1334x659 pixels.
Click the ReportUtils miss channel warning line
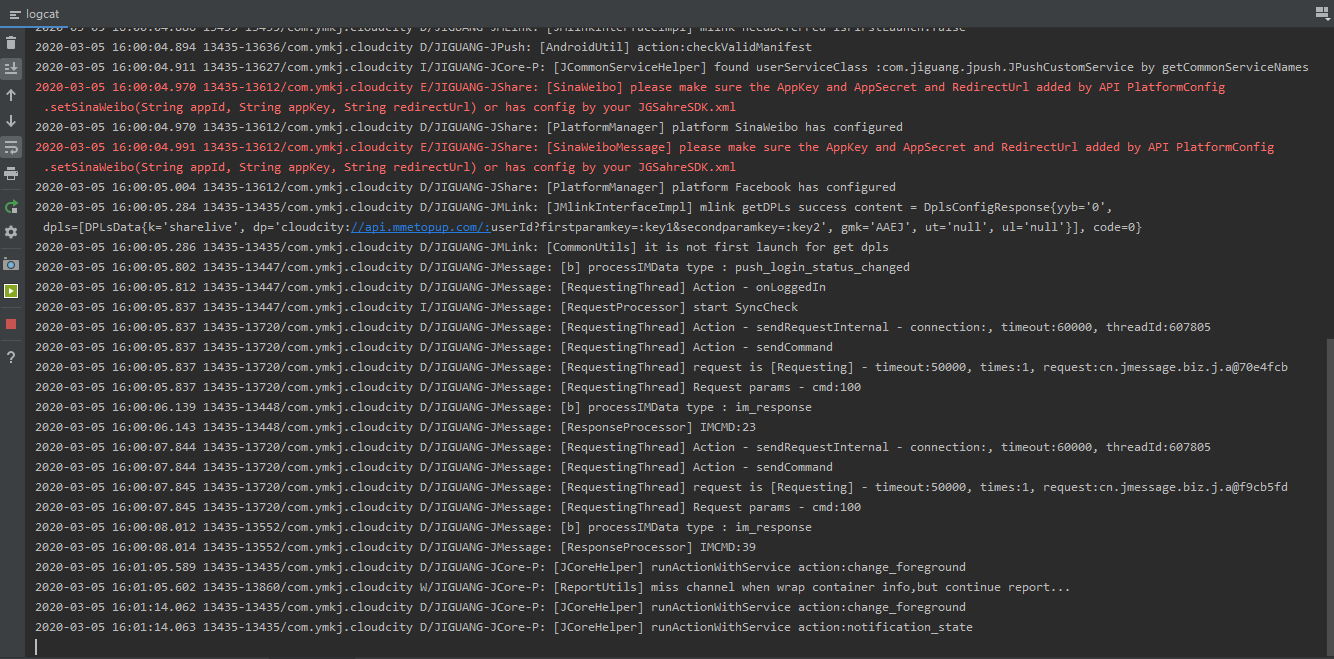[552, 587]
